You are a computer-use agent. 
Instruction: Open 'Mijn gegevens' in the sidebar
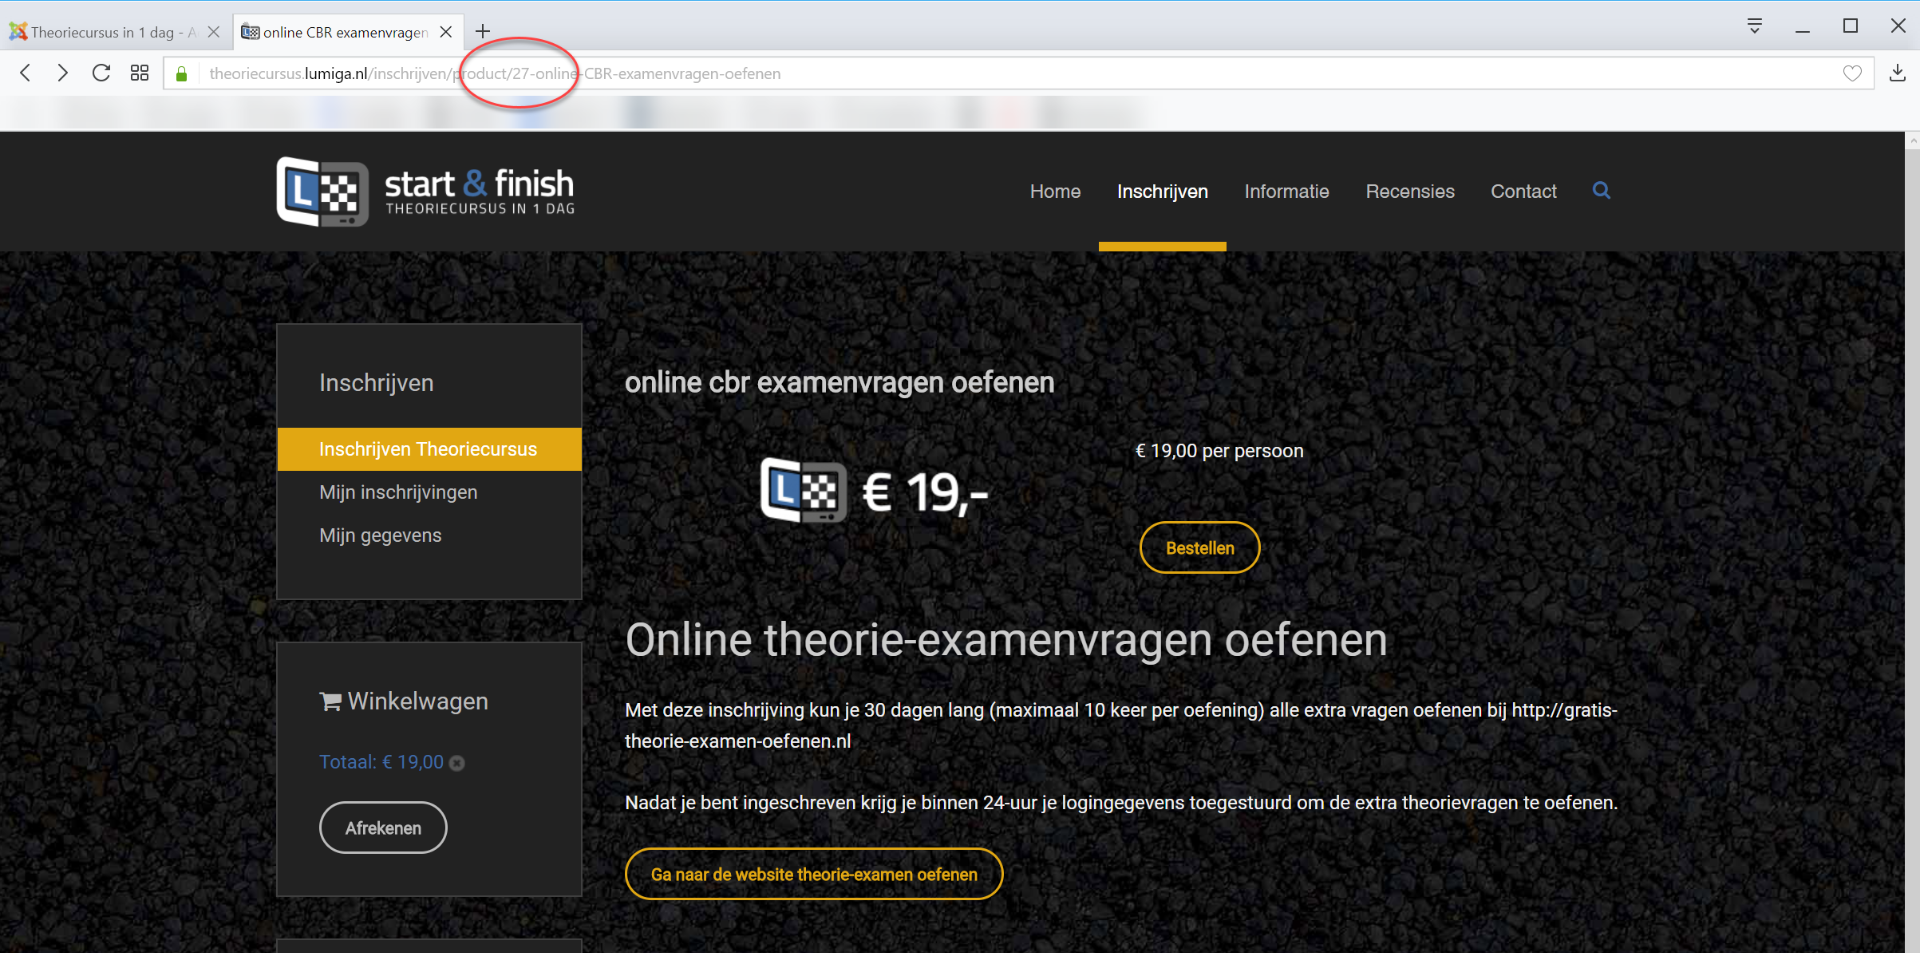click(x=380, y=535)
